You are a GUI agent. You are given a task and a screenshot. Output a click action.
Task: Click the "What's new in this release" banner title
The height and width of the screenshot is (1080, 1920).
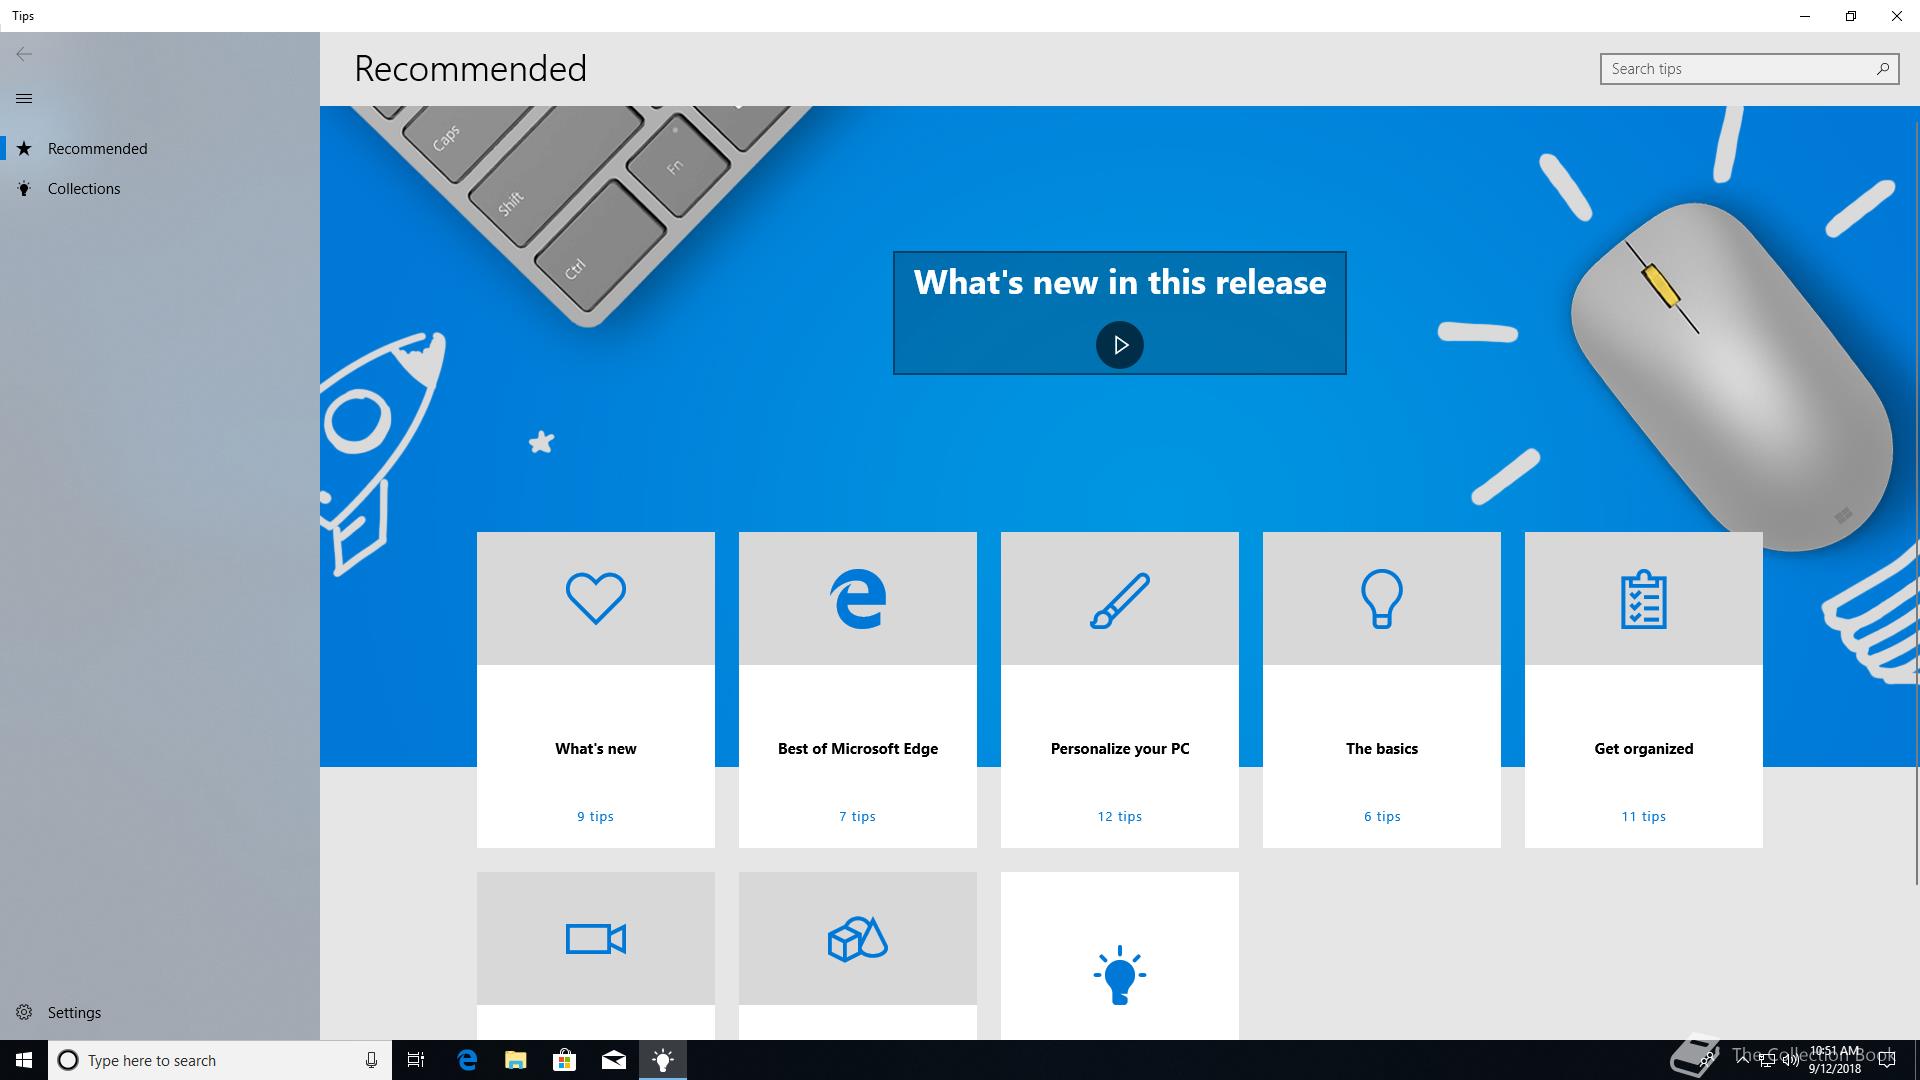pos(1120,283)
